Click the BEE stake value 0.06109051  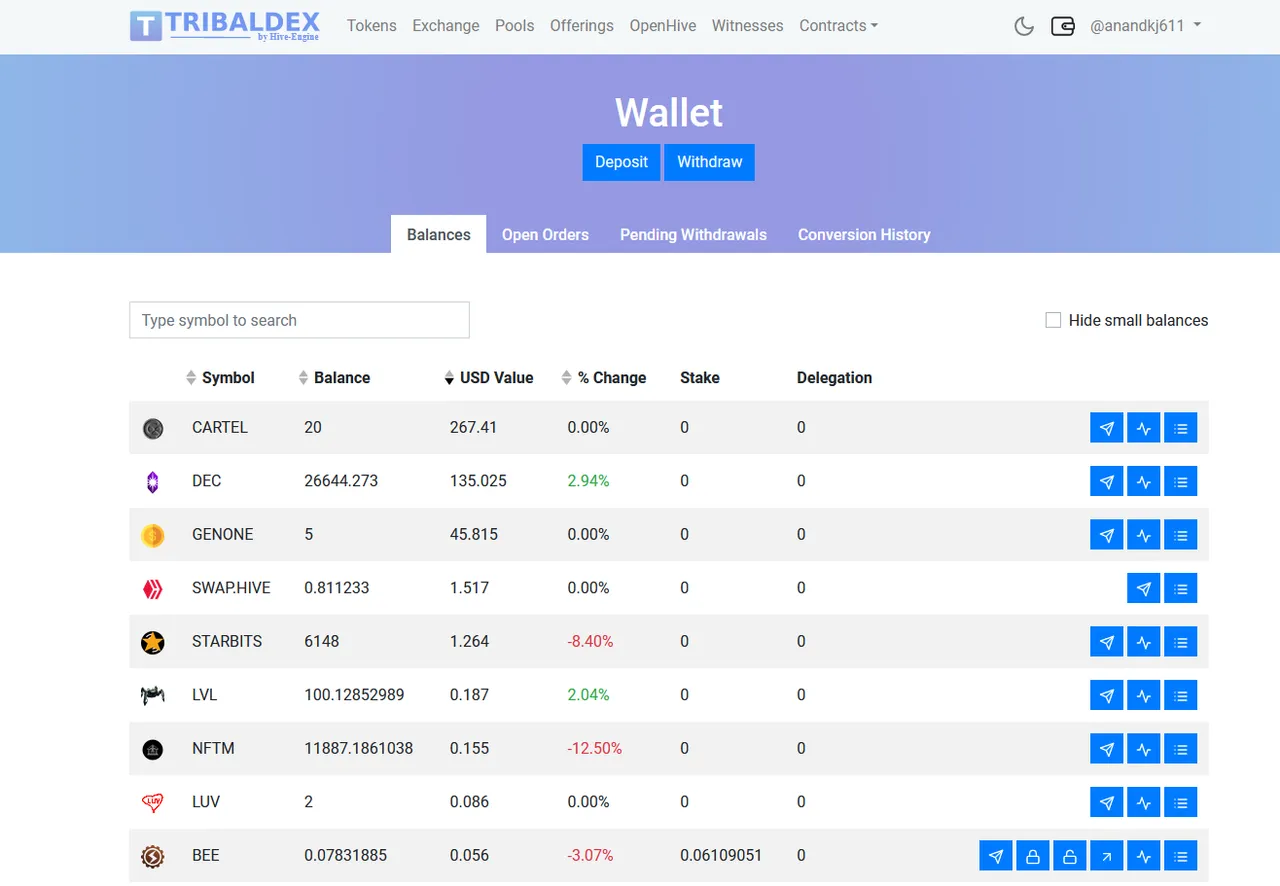721,855
